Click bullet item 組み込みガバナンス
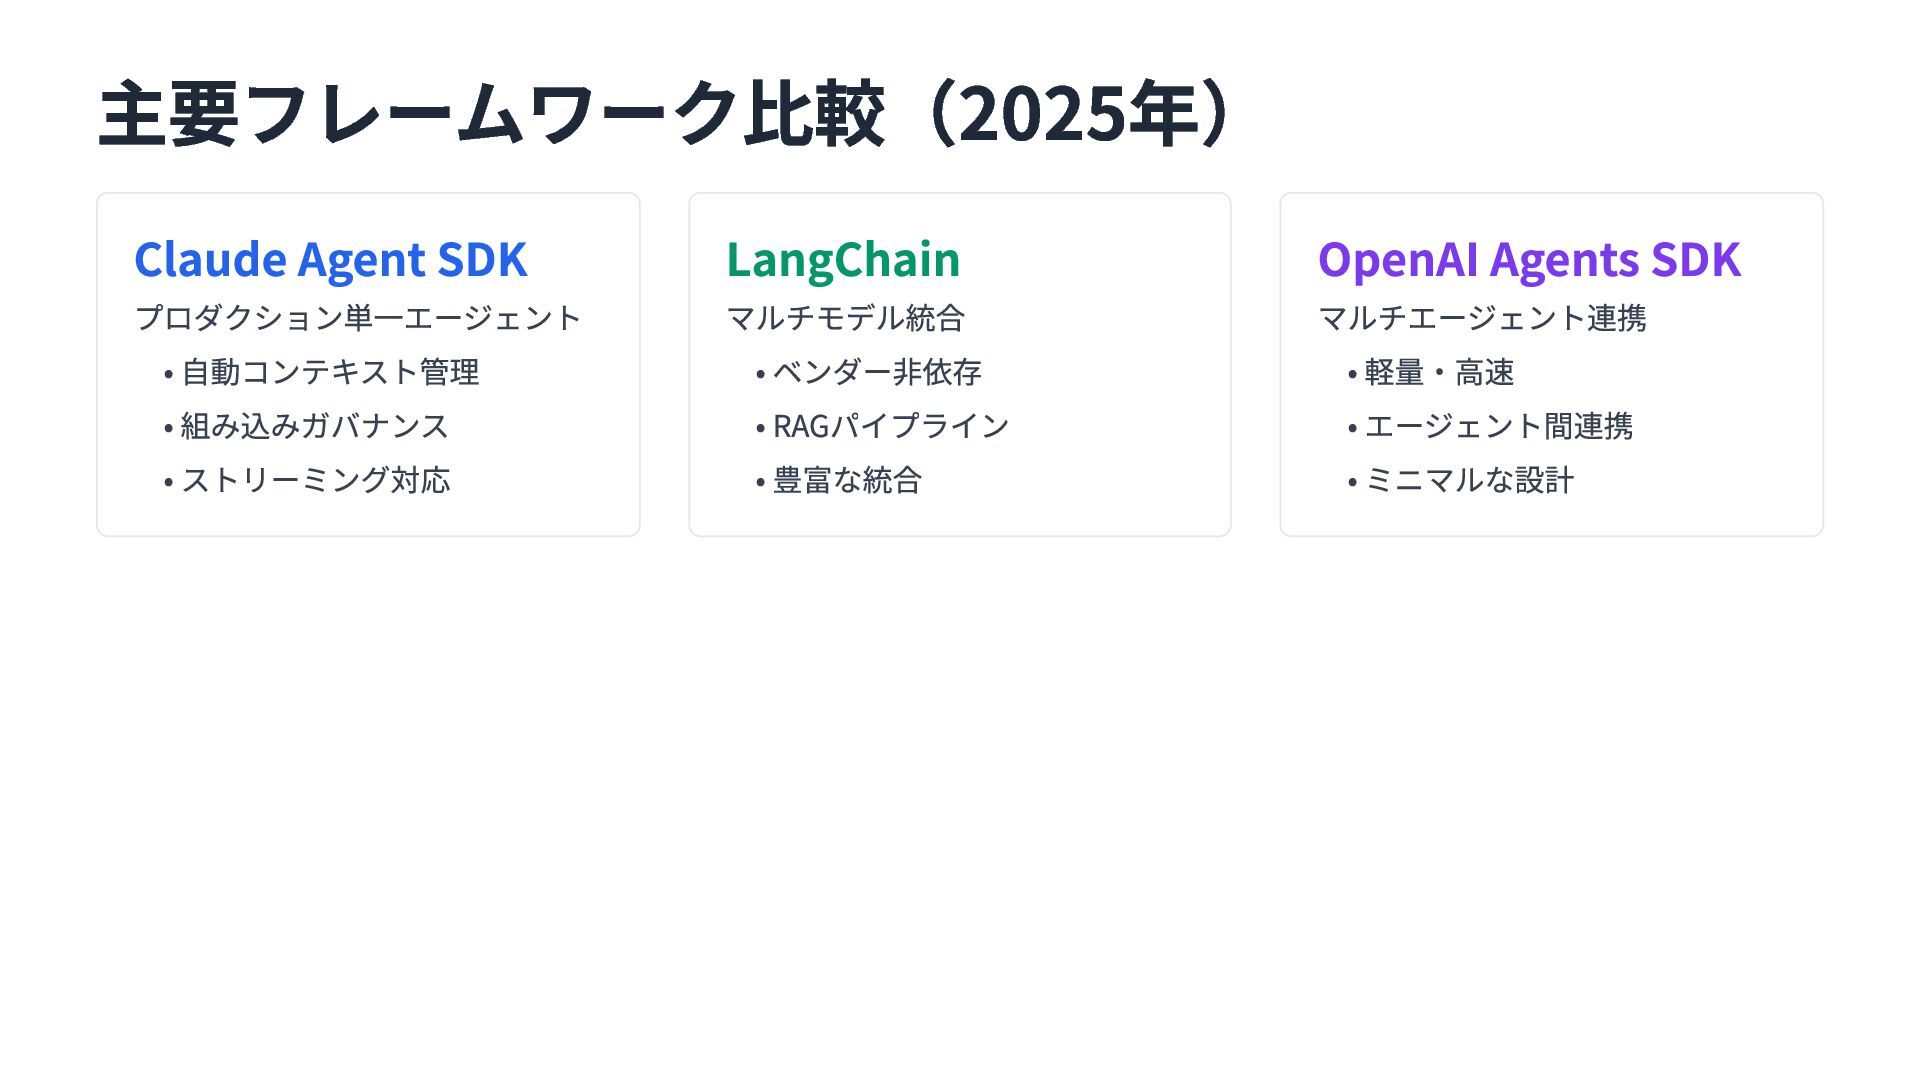Viewport: 1920px width, 1080px height. coord(314,426)
